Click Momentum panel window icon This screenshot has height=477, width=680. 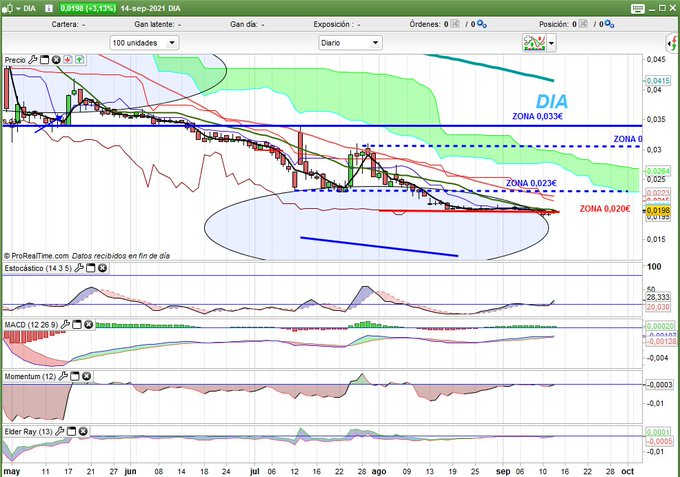[x=75, y=376]
